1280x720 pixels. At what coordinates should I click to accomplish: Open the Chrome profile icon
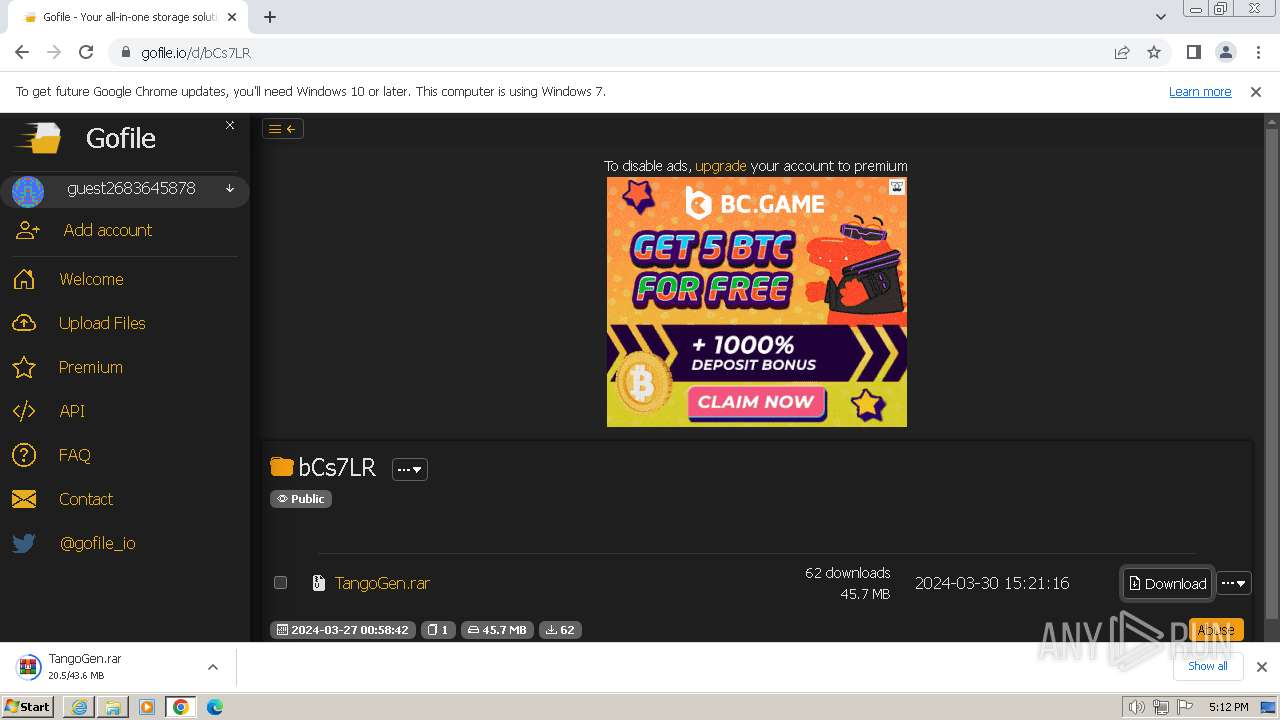(x=1226, y=52)
